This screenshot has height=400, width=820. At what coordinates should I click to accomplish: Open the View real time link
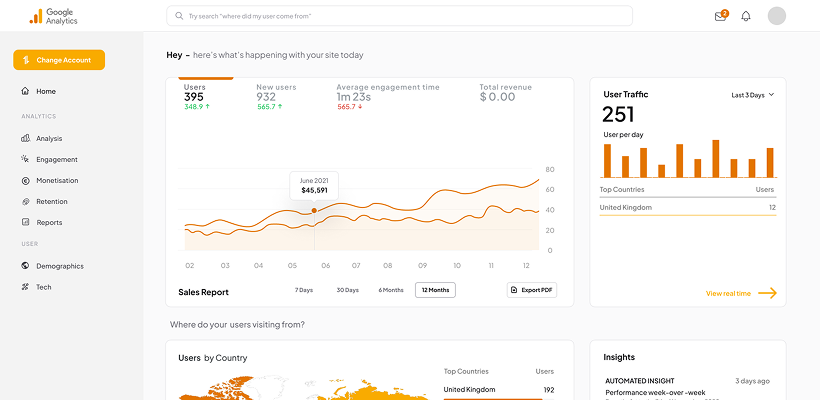(741, 293)
